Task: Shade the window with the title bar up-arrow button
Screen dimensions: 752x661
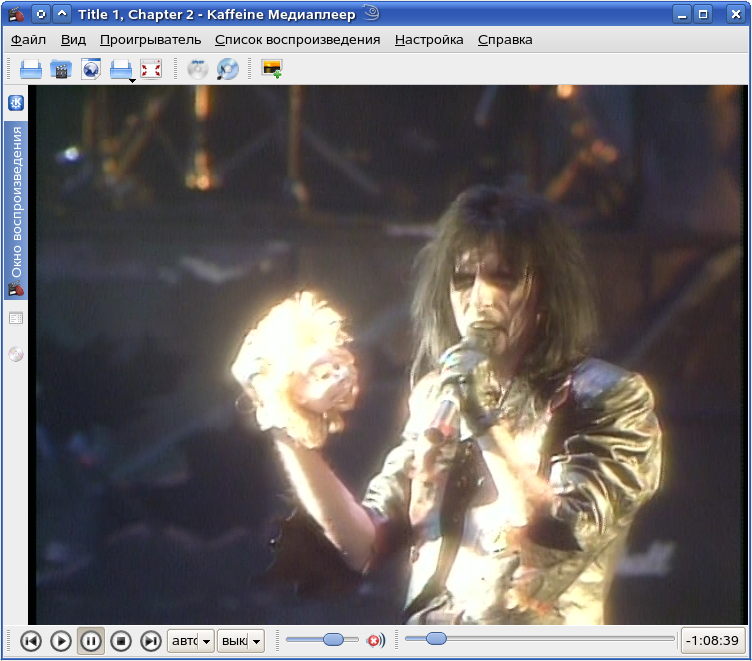Action: (x=62, y=14)
